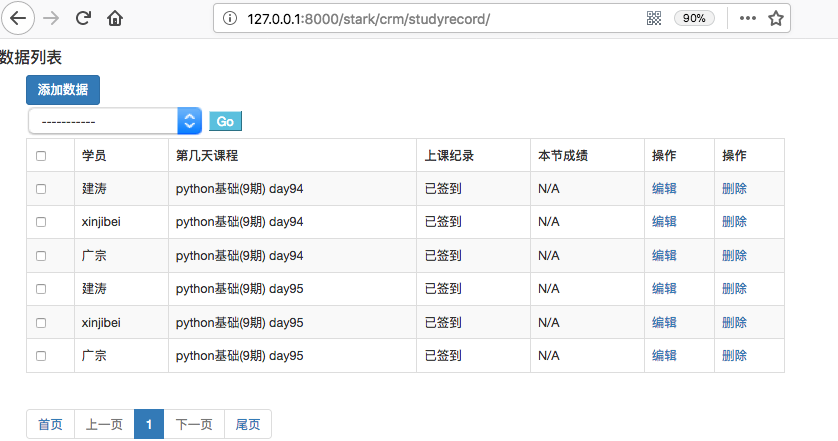Check the xinjibei day94 row checkbox
The height and width of the screenshot is (441, 838).
41,222
